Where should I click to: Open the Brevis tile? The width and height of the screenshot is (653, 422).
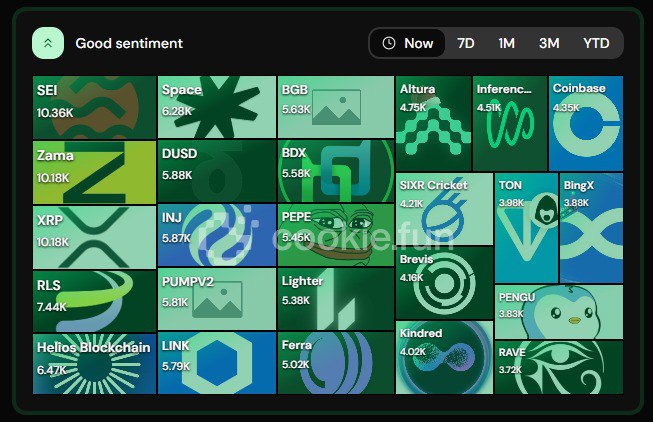[444, 283]
